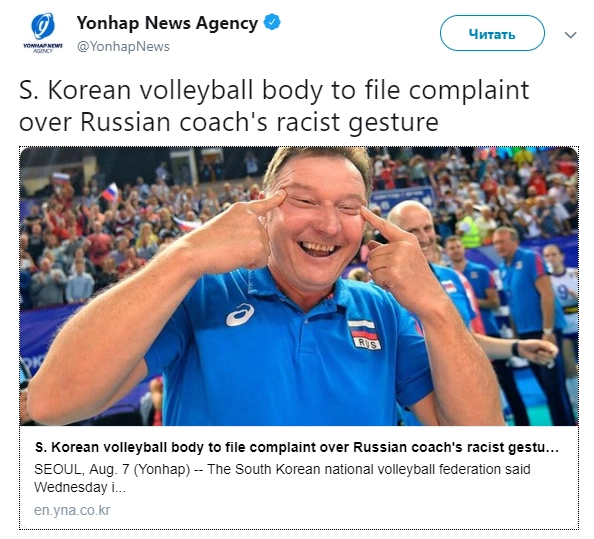594x539 pixels.
Task: Click the YONHAP NEWS AGENCY text under logo
Action: (x=43, y=48)
